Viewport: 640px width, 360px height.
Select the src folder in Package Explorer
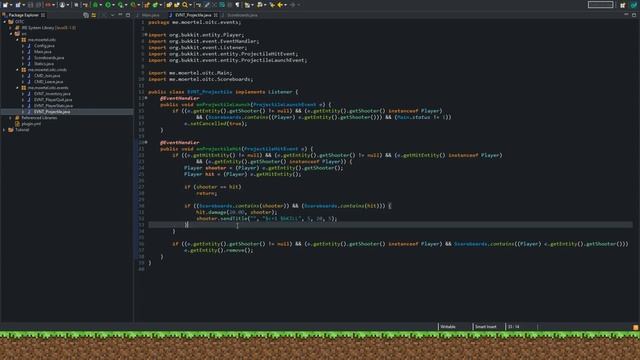point(24,34)
